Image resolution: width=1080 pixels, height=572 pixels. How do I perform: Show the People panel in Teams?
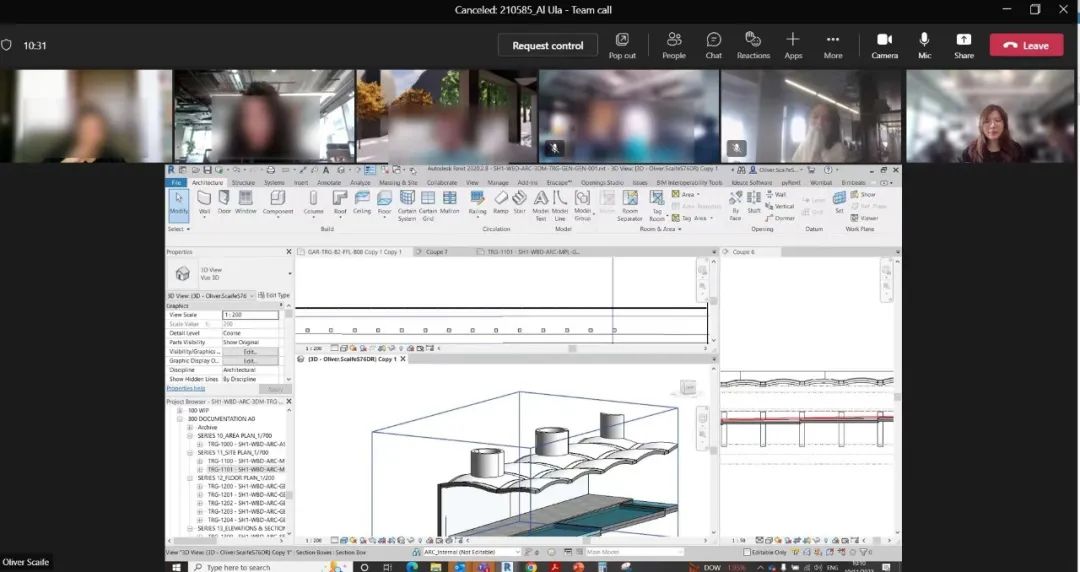(x=674, y=45)
